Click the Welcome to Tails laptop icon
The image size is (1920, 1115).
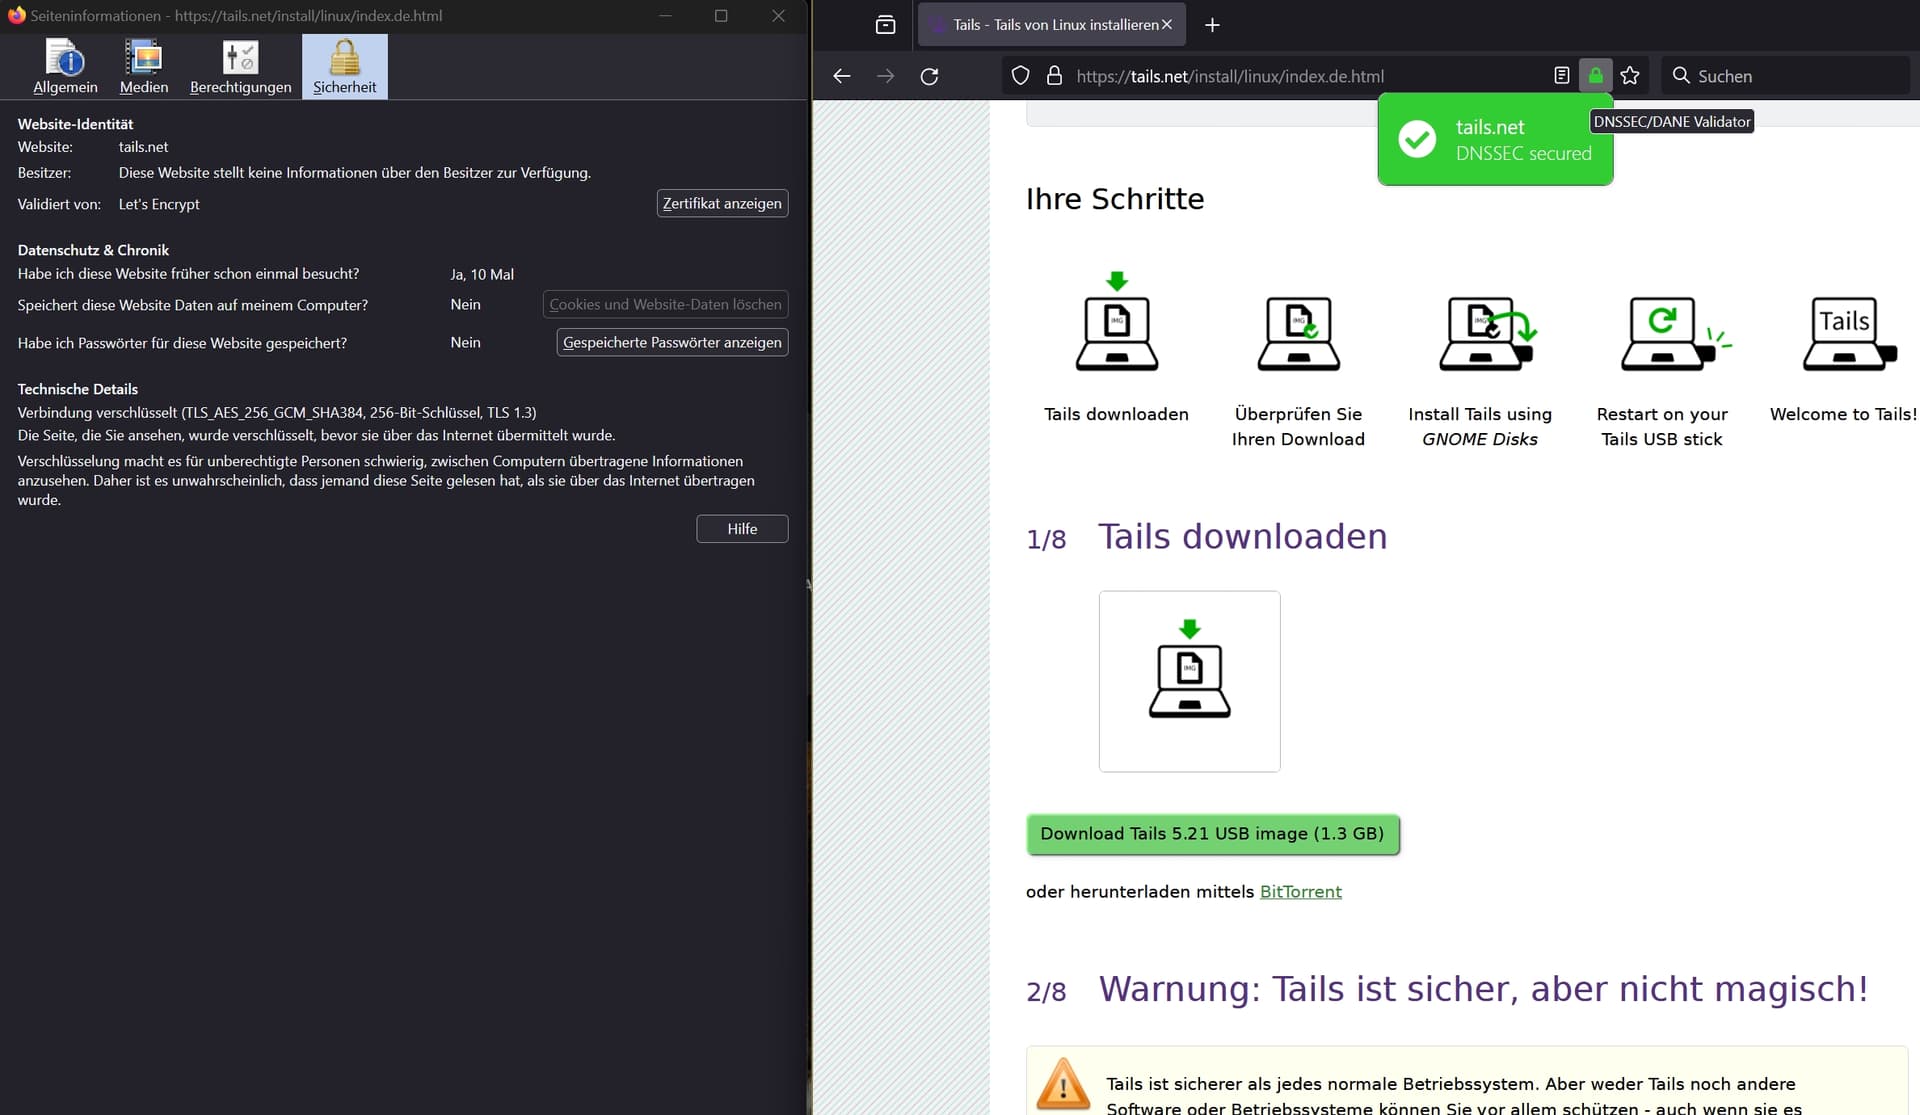[x=1850, y=333]
